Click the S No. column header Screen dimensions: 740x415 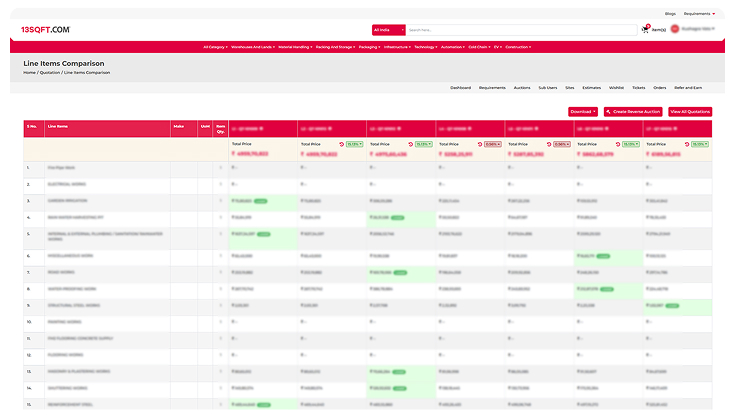pos(34,129)
